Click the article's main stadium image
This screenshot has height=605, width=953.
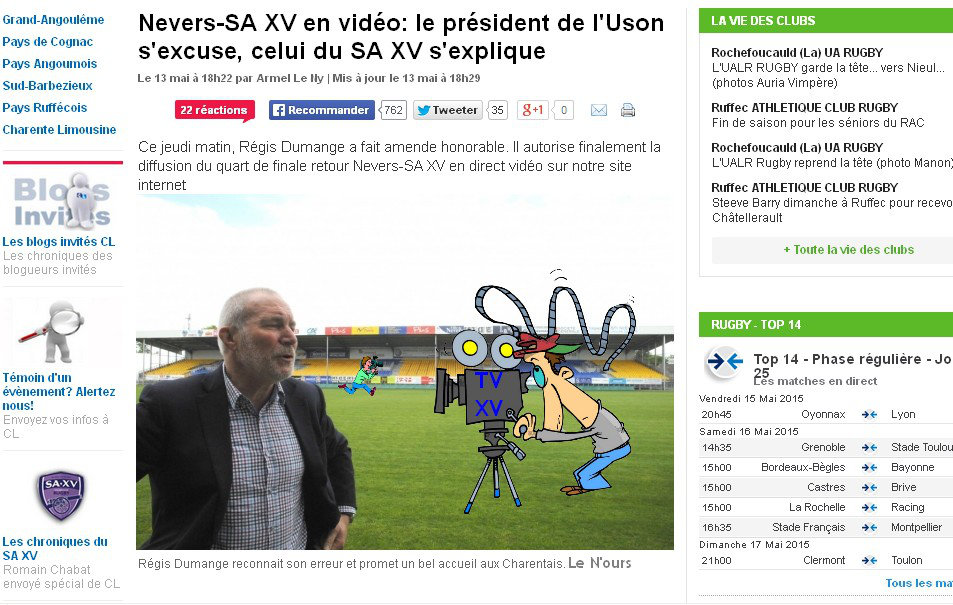[x=405, y=372]
